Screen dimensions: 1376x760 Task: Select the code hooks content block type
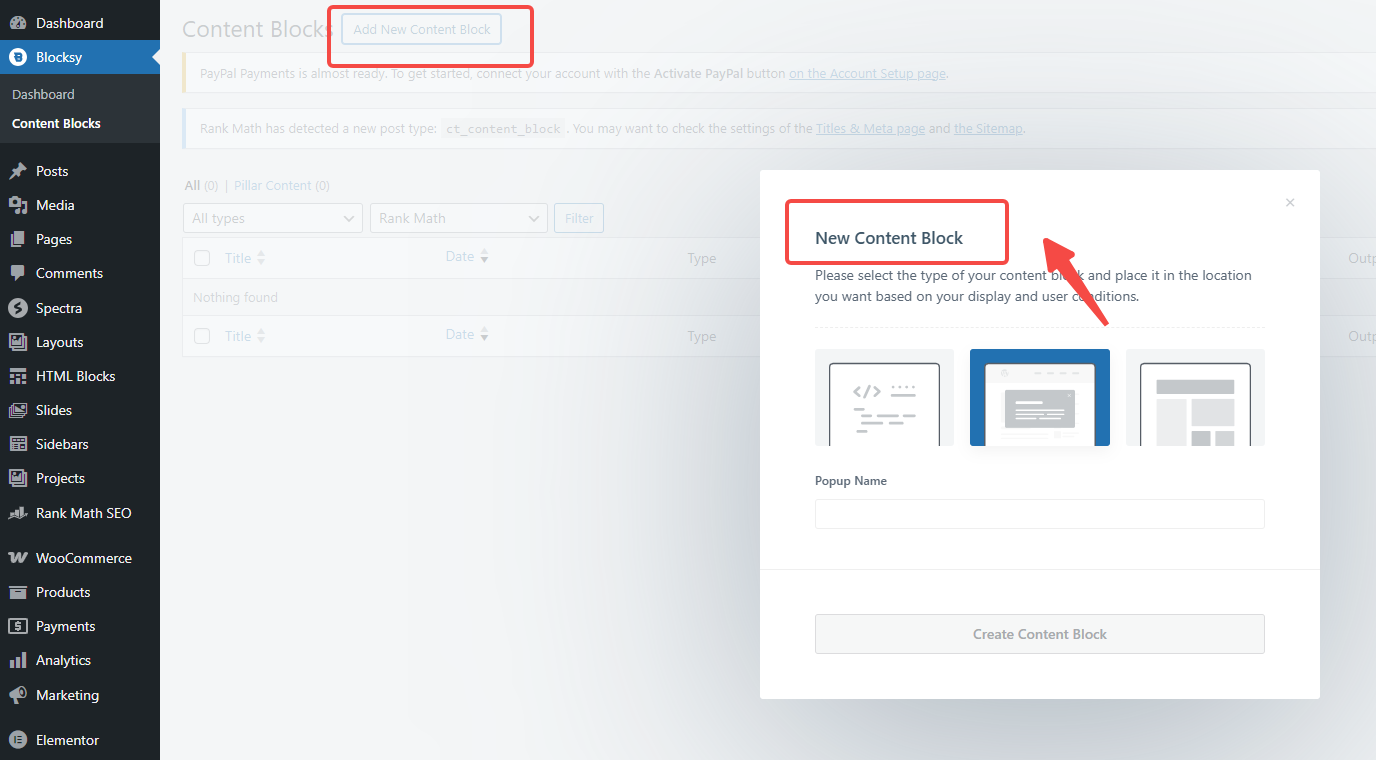(x=884, y=398)
